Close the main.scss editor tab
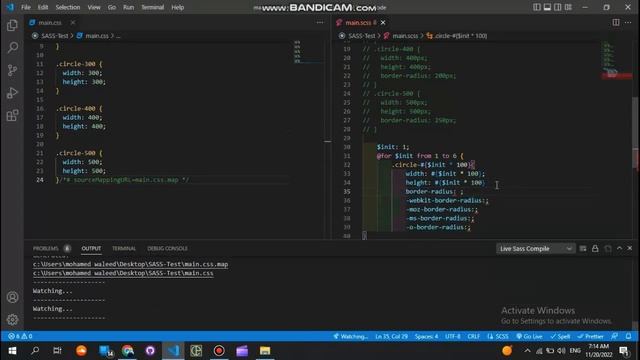640x360 pixels. coord(383,22)
